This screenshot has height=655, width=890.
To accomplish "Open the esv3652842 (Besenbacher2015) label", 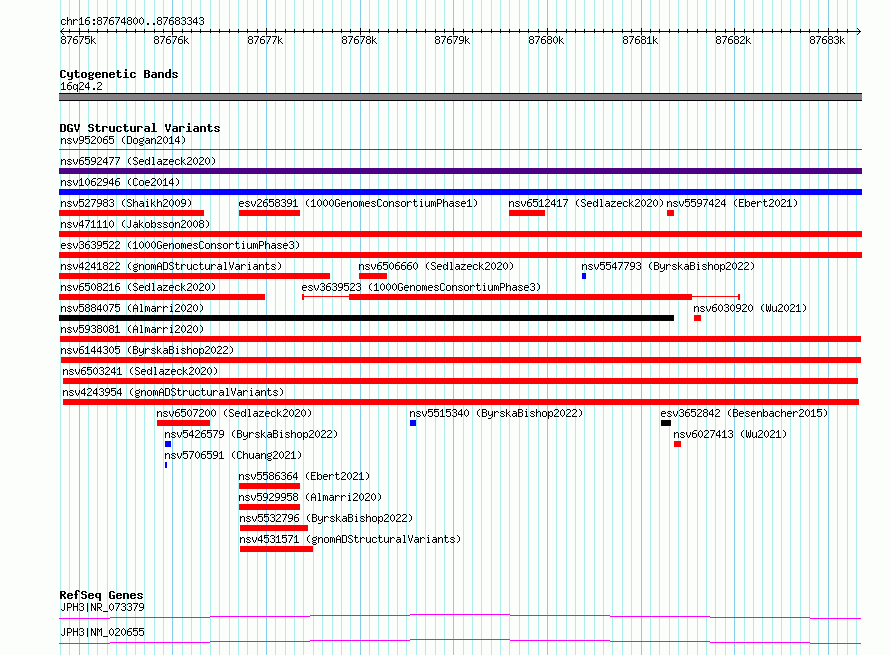I will [744, 413].
